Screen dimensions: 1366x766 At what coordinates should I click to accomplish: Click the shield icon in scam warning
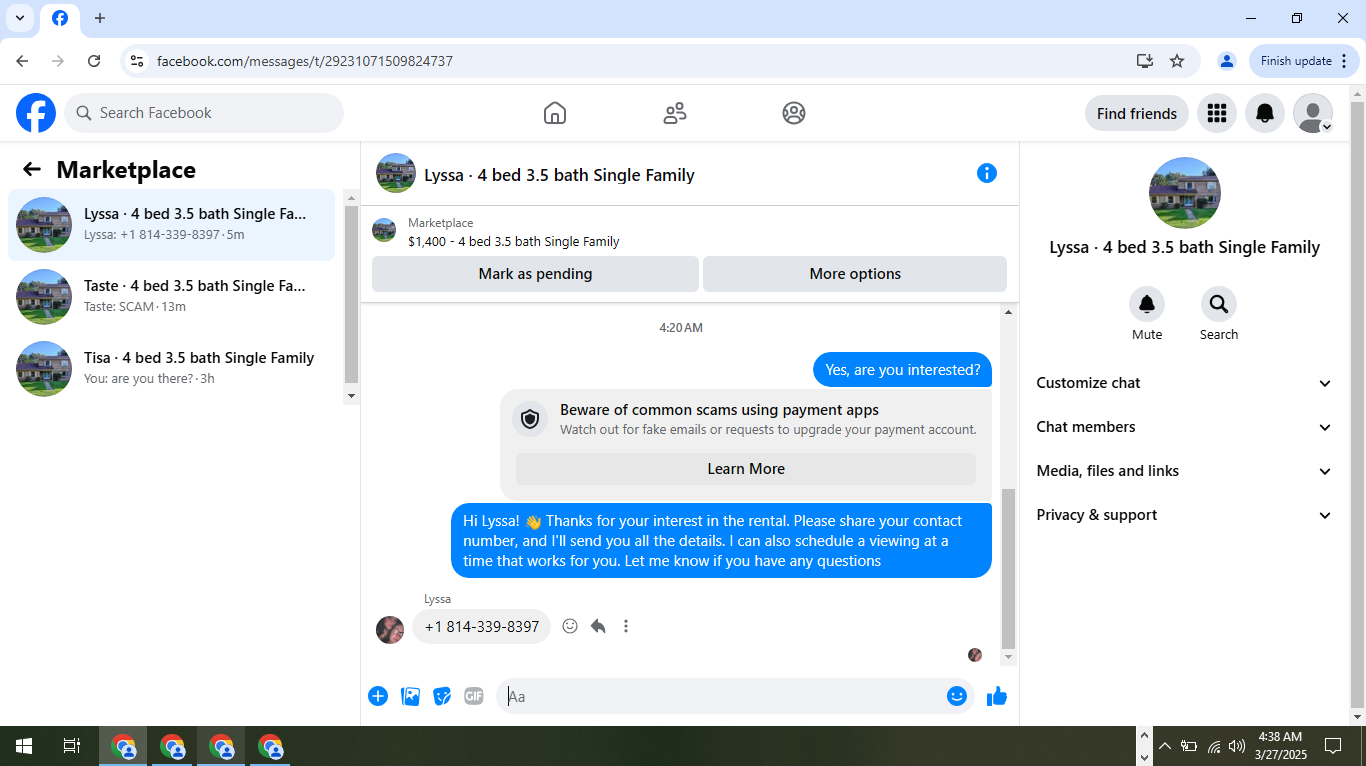coord(530,419)
